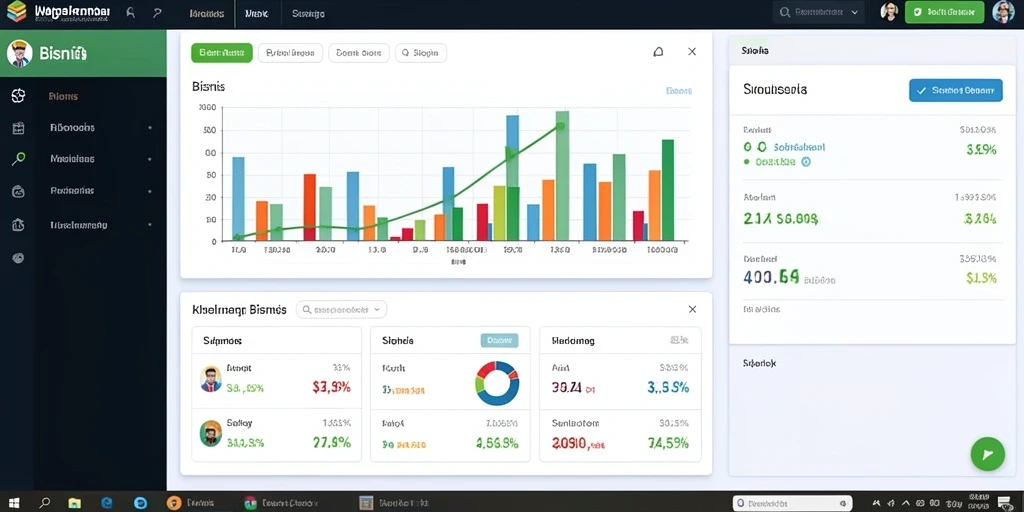
Task: Click the stacked-layers app logo in top-left corner
Action: coord(16,11)
